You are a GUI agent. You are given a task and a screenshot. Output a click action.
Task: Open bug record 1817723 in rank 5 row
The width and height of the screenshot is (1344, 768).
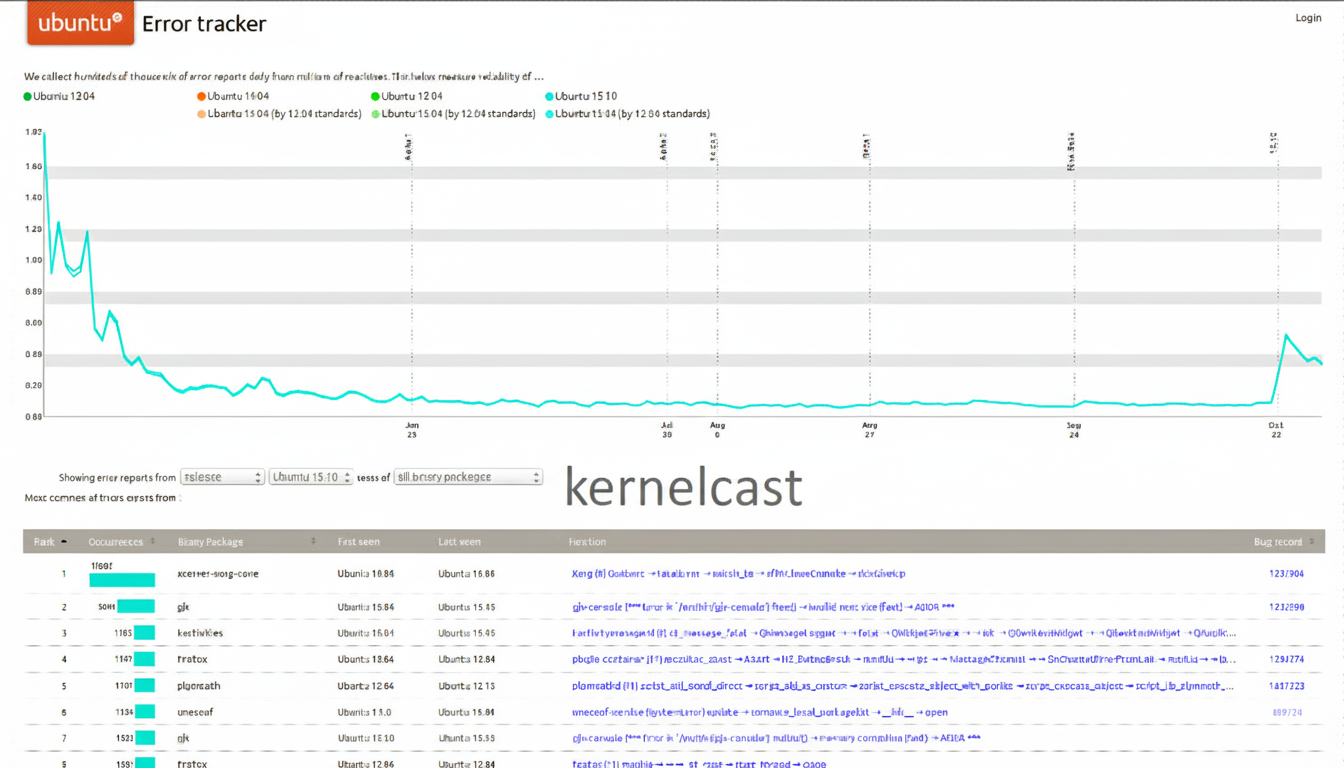click(1286, 686)
